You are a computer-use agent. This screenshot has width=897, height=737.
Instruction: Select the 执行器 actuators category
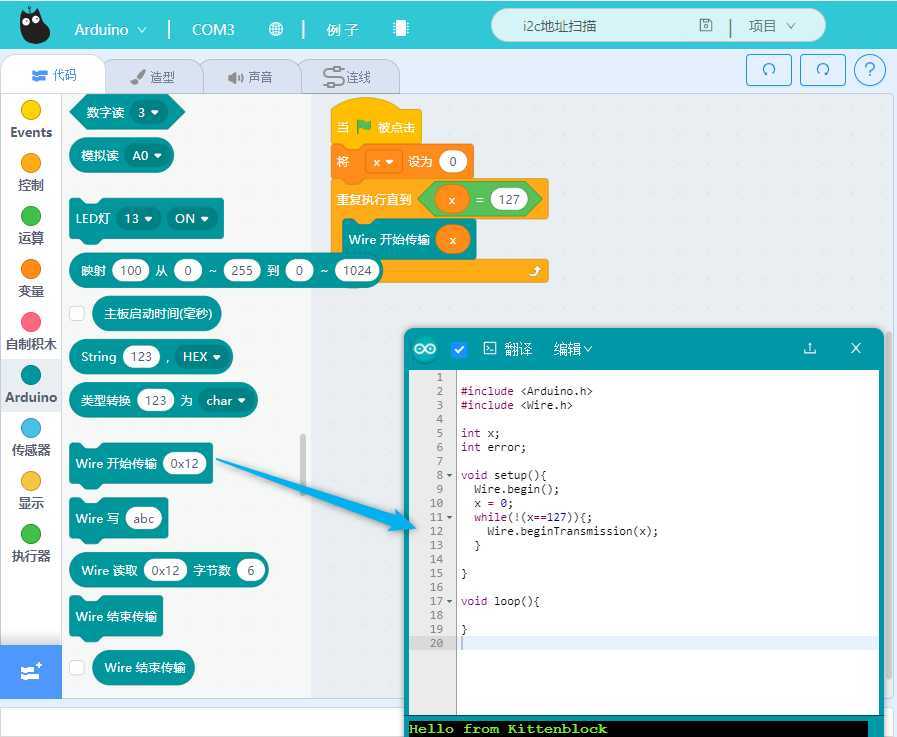point(31,543)
